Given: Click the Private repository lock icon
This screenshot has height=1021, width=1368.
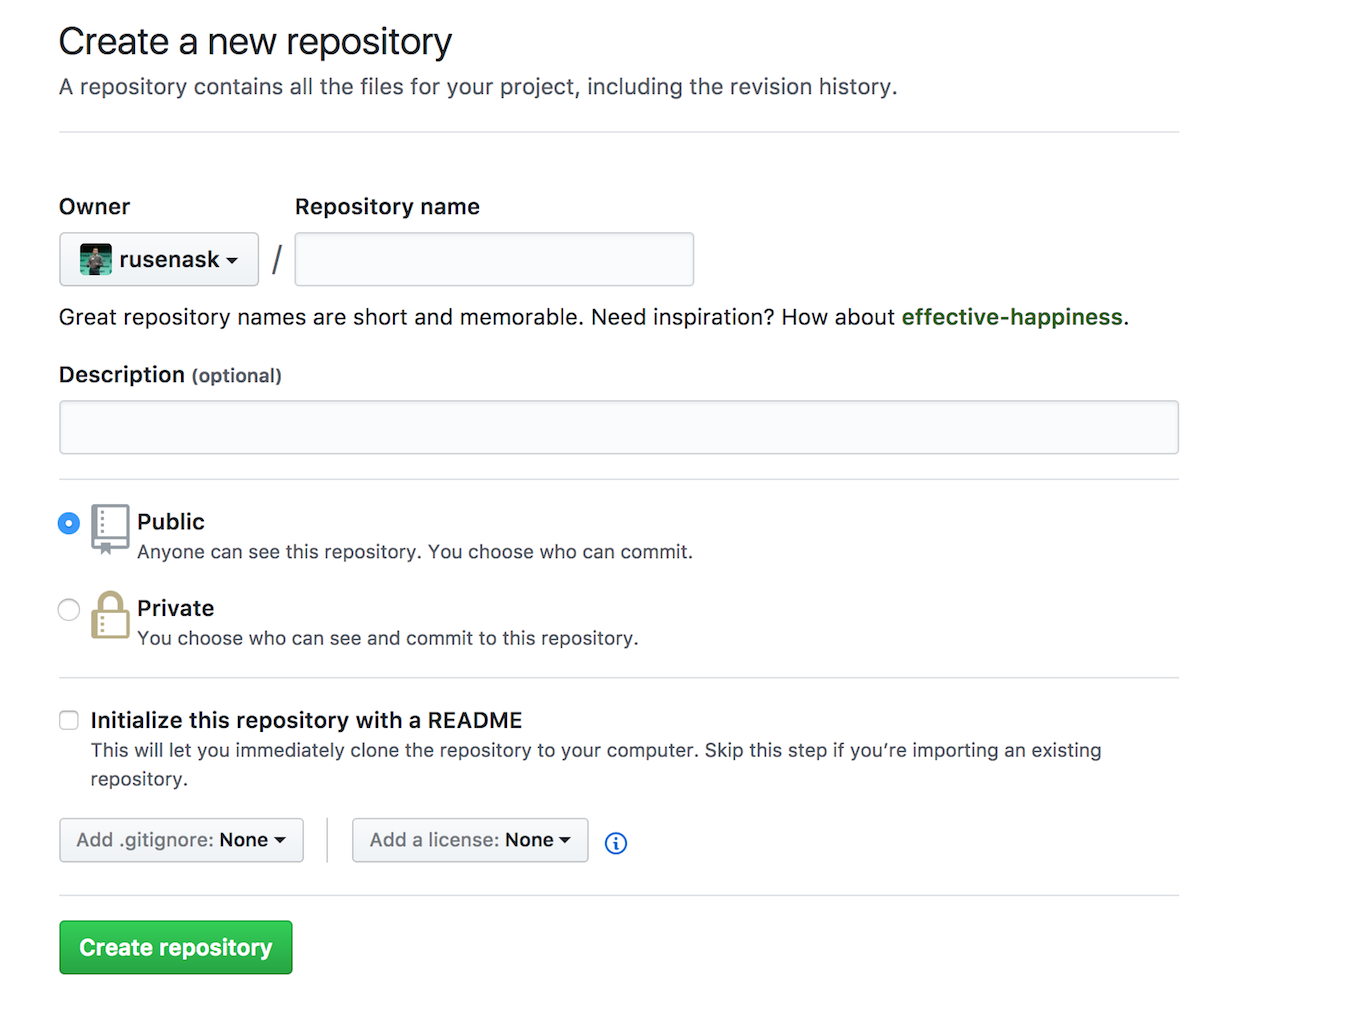Looking at the screenshot, I should coord(110,617).
